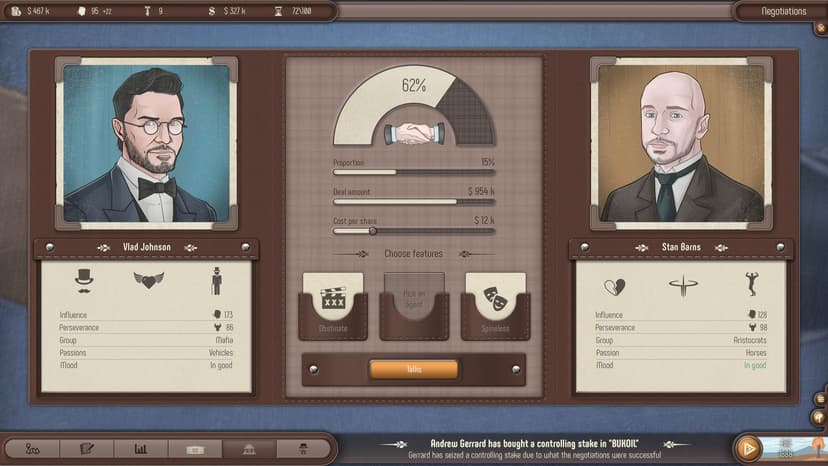Image resolution: width=828 pixels, height=466 pixels.
Task: Click the Deal amount slider bar
Action: tap(413, 201)
